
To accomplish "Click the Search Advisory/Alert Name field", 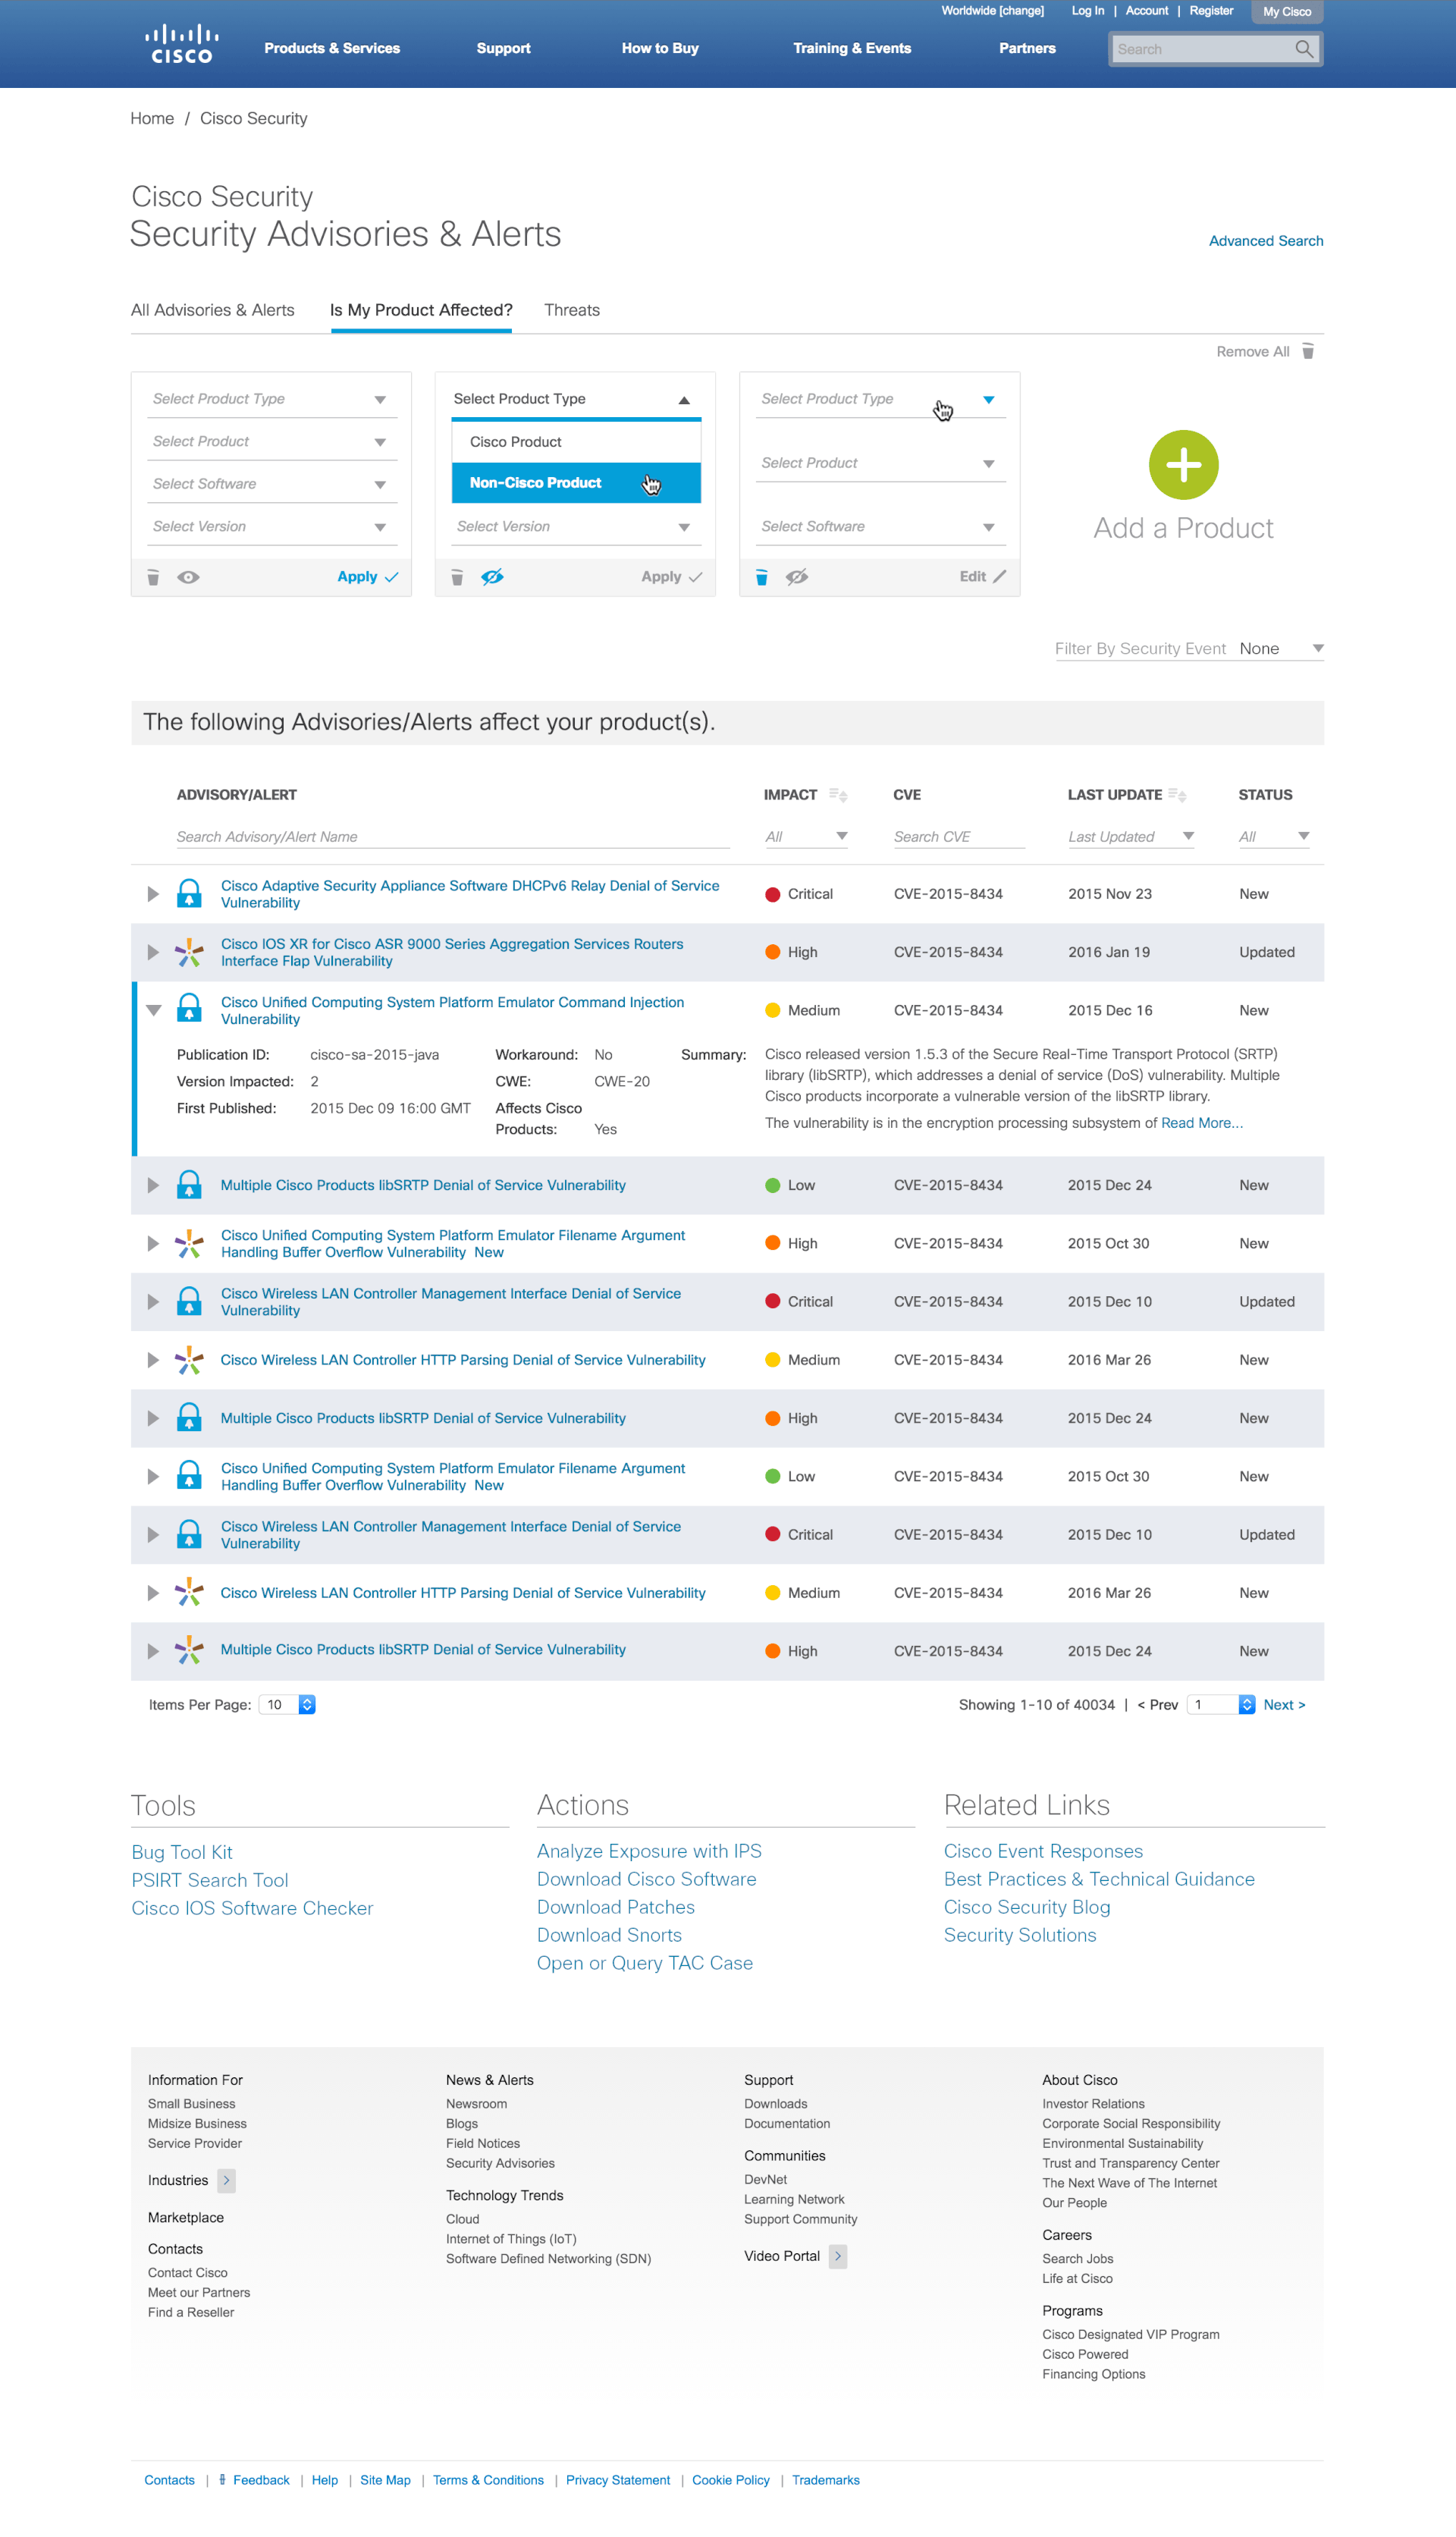I will (x=453, y=837).
